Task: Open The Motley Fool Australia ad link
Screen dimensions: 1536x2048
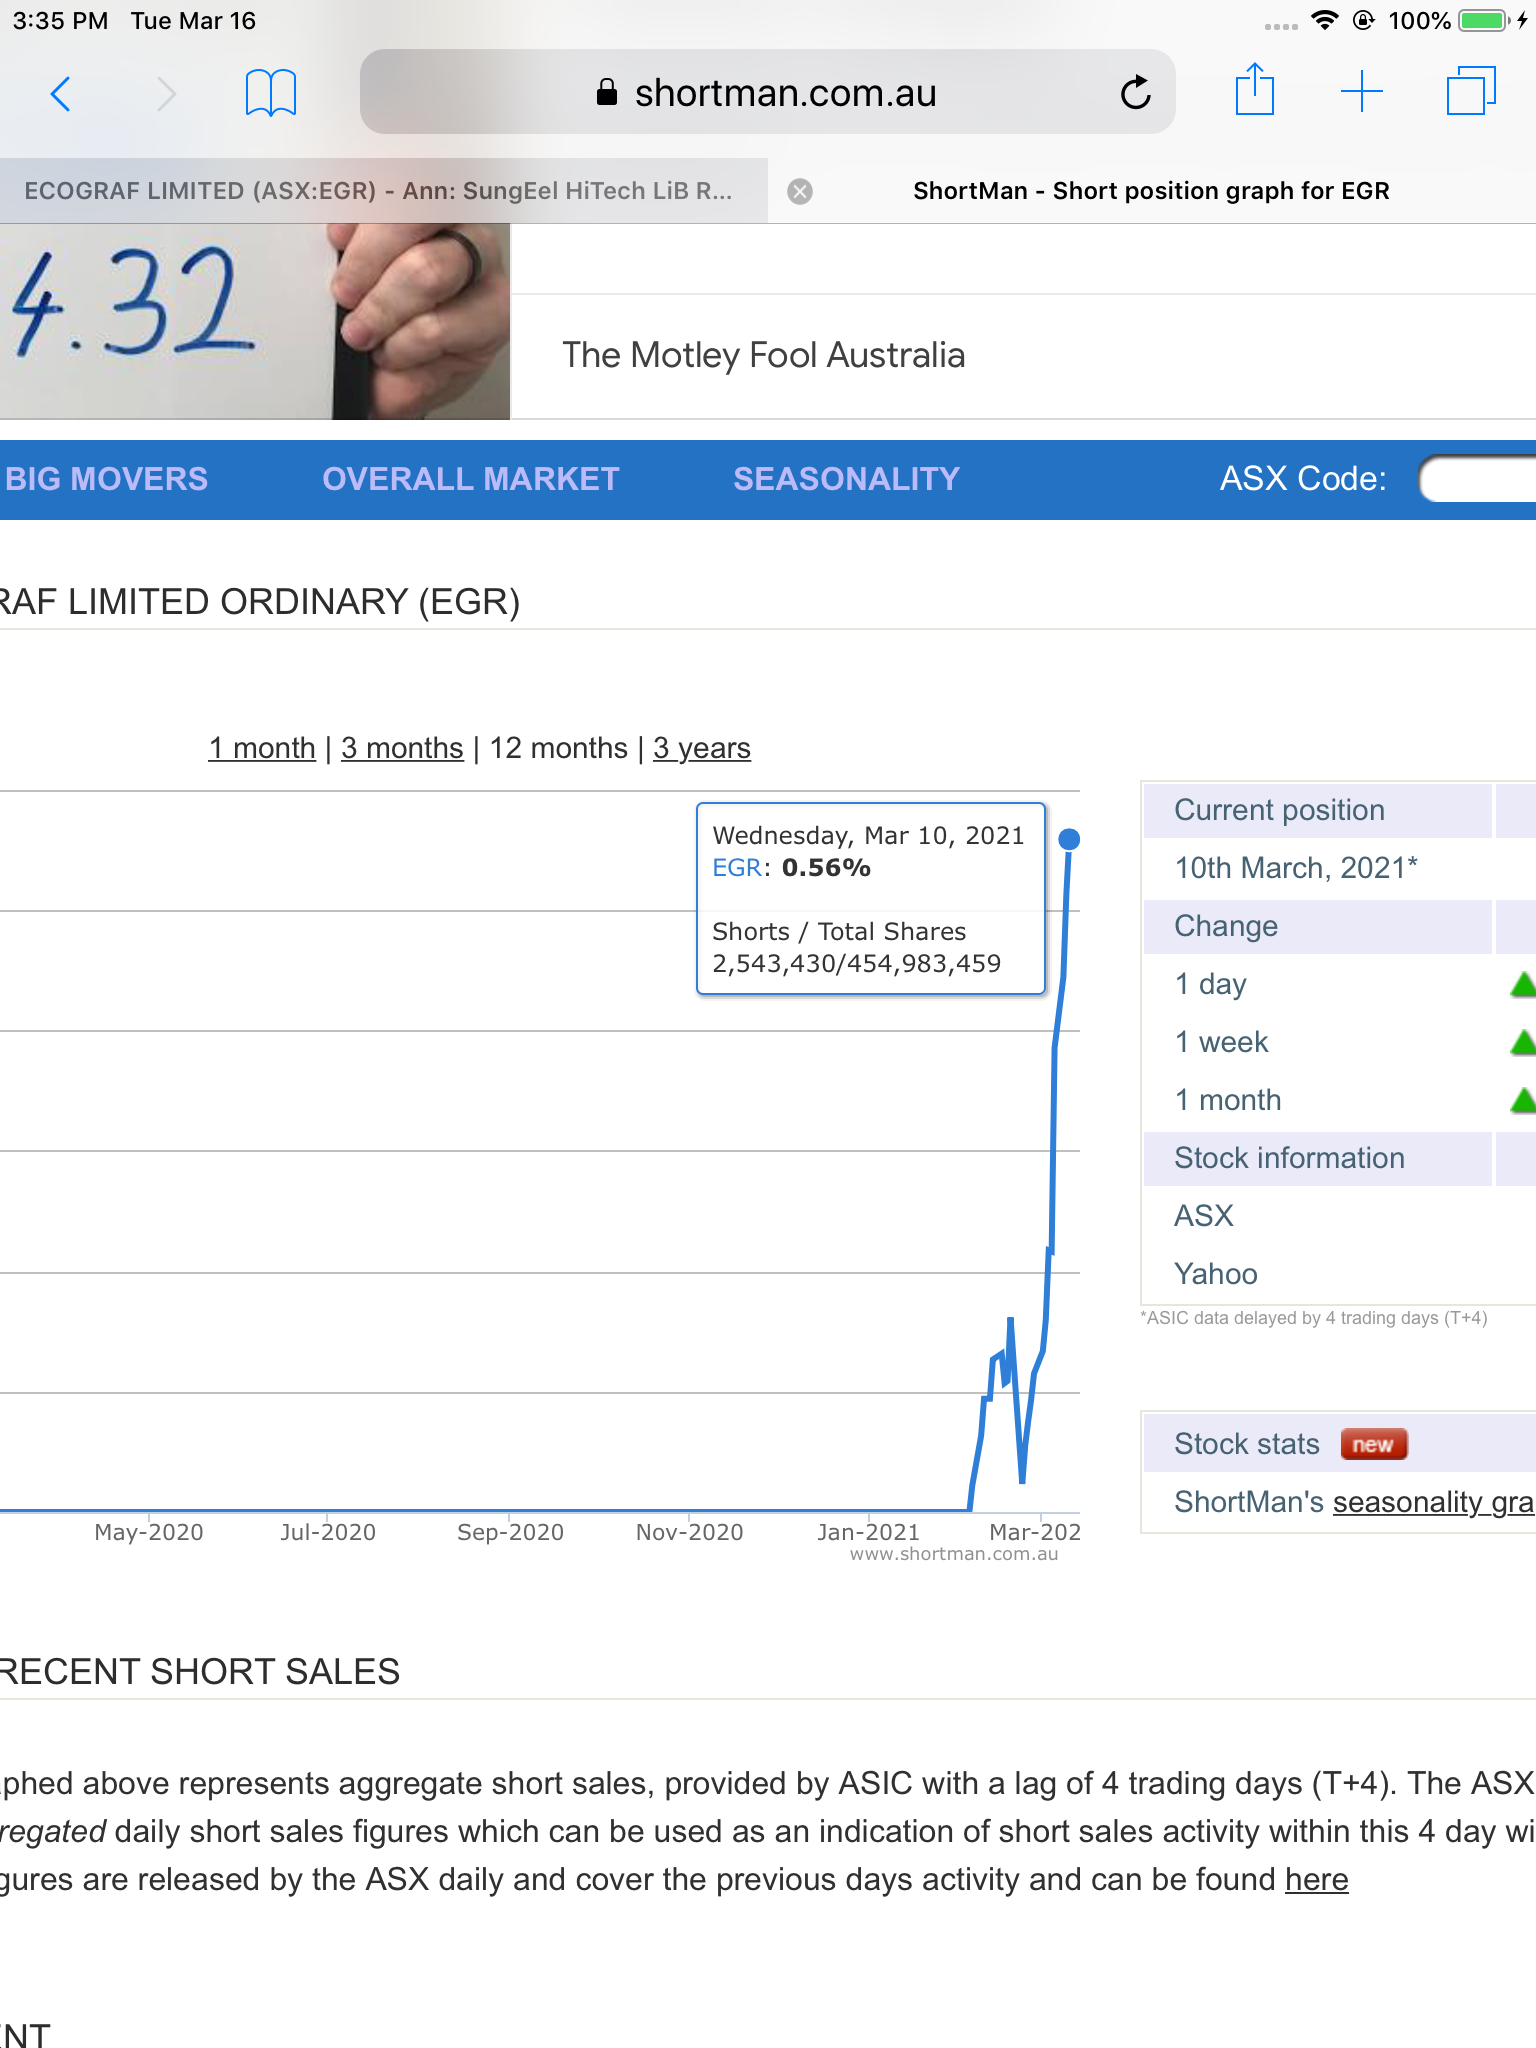Action: [764, 355]
